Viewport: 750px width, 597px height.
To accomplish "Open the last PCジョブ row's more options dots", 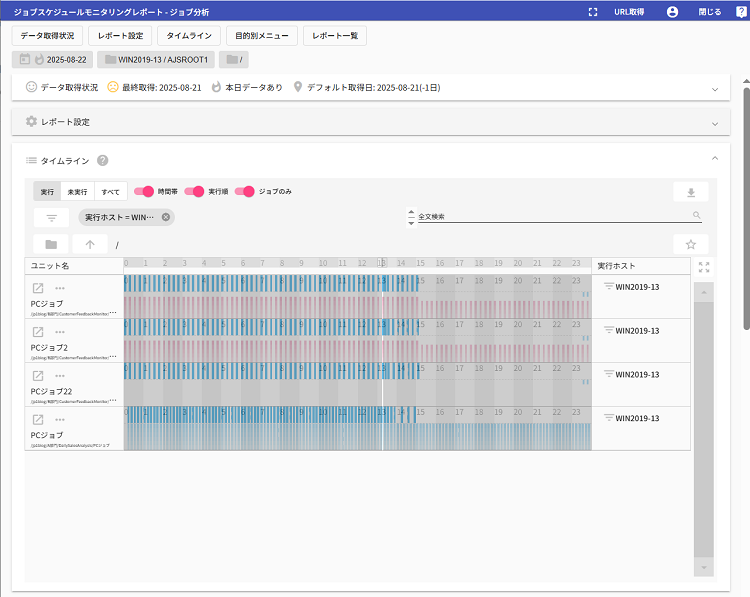I will 60,420.
